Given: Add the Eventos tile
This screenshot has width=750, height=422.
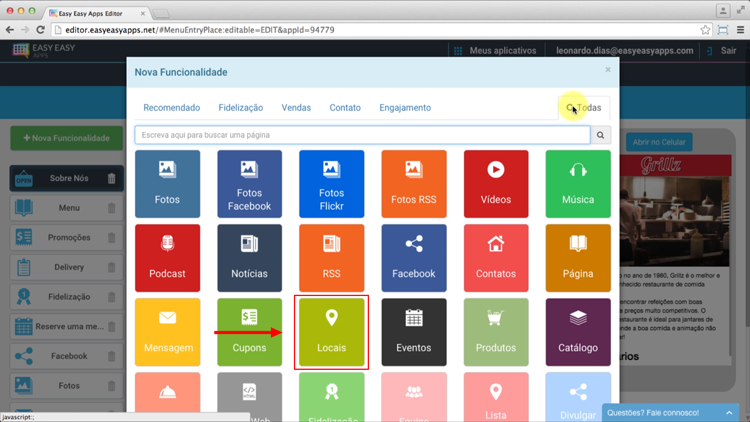Looking at the screenshot, I should pyautogui.click(x=413, y=331).
